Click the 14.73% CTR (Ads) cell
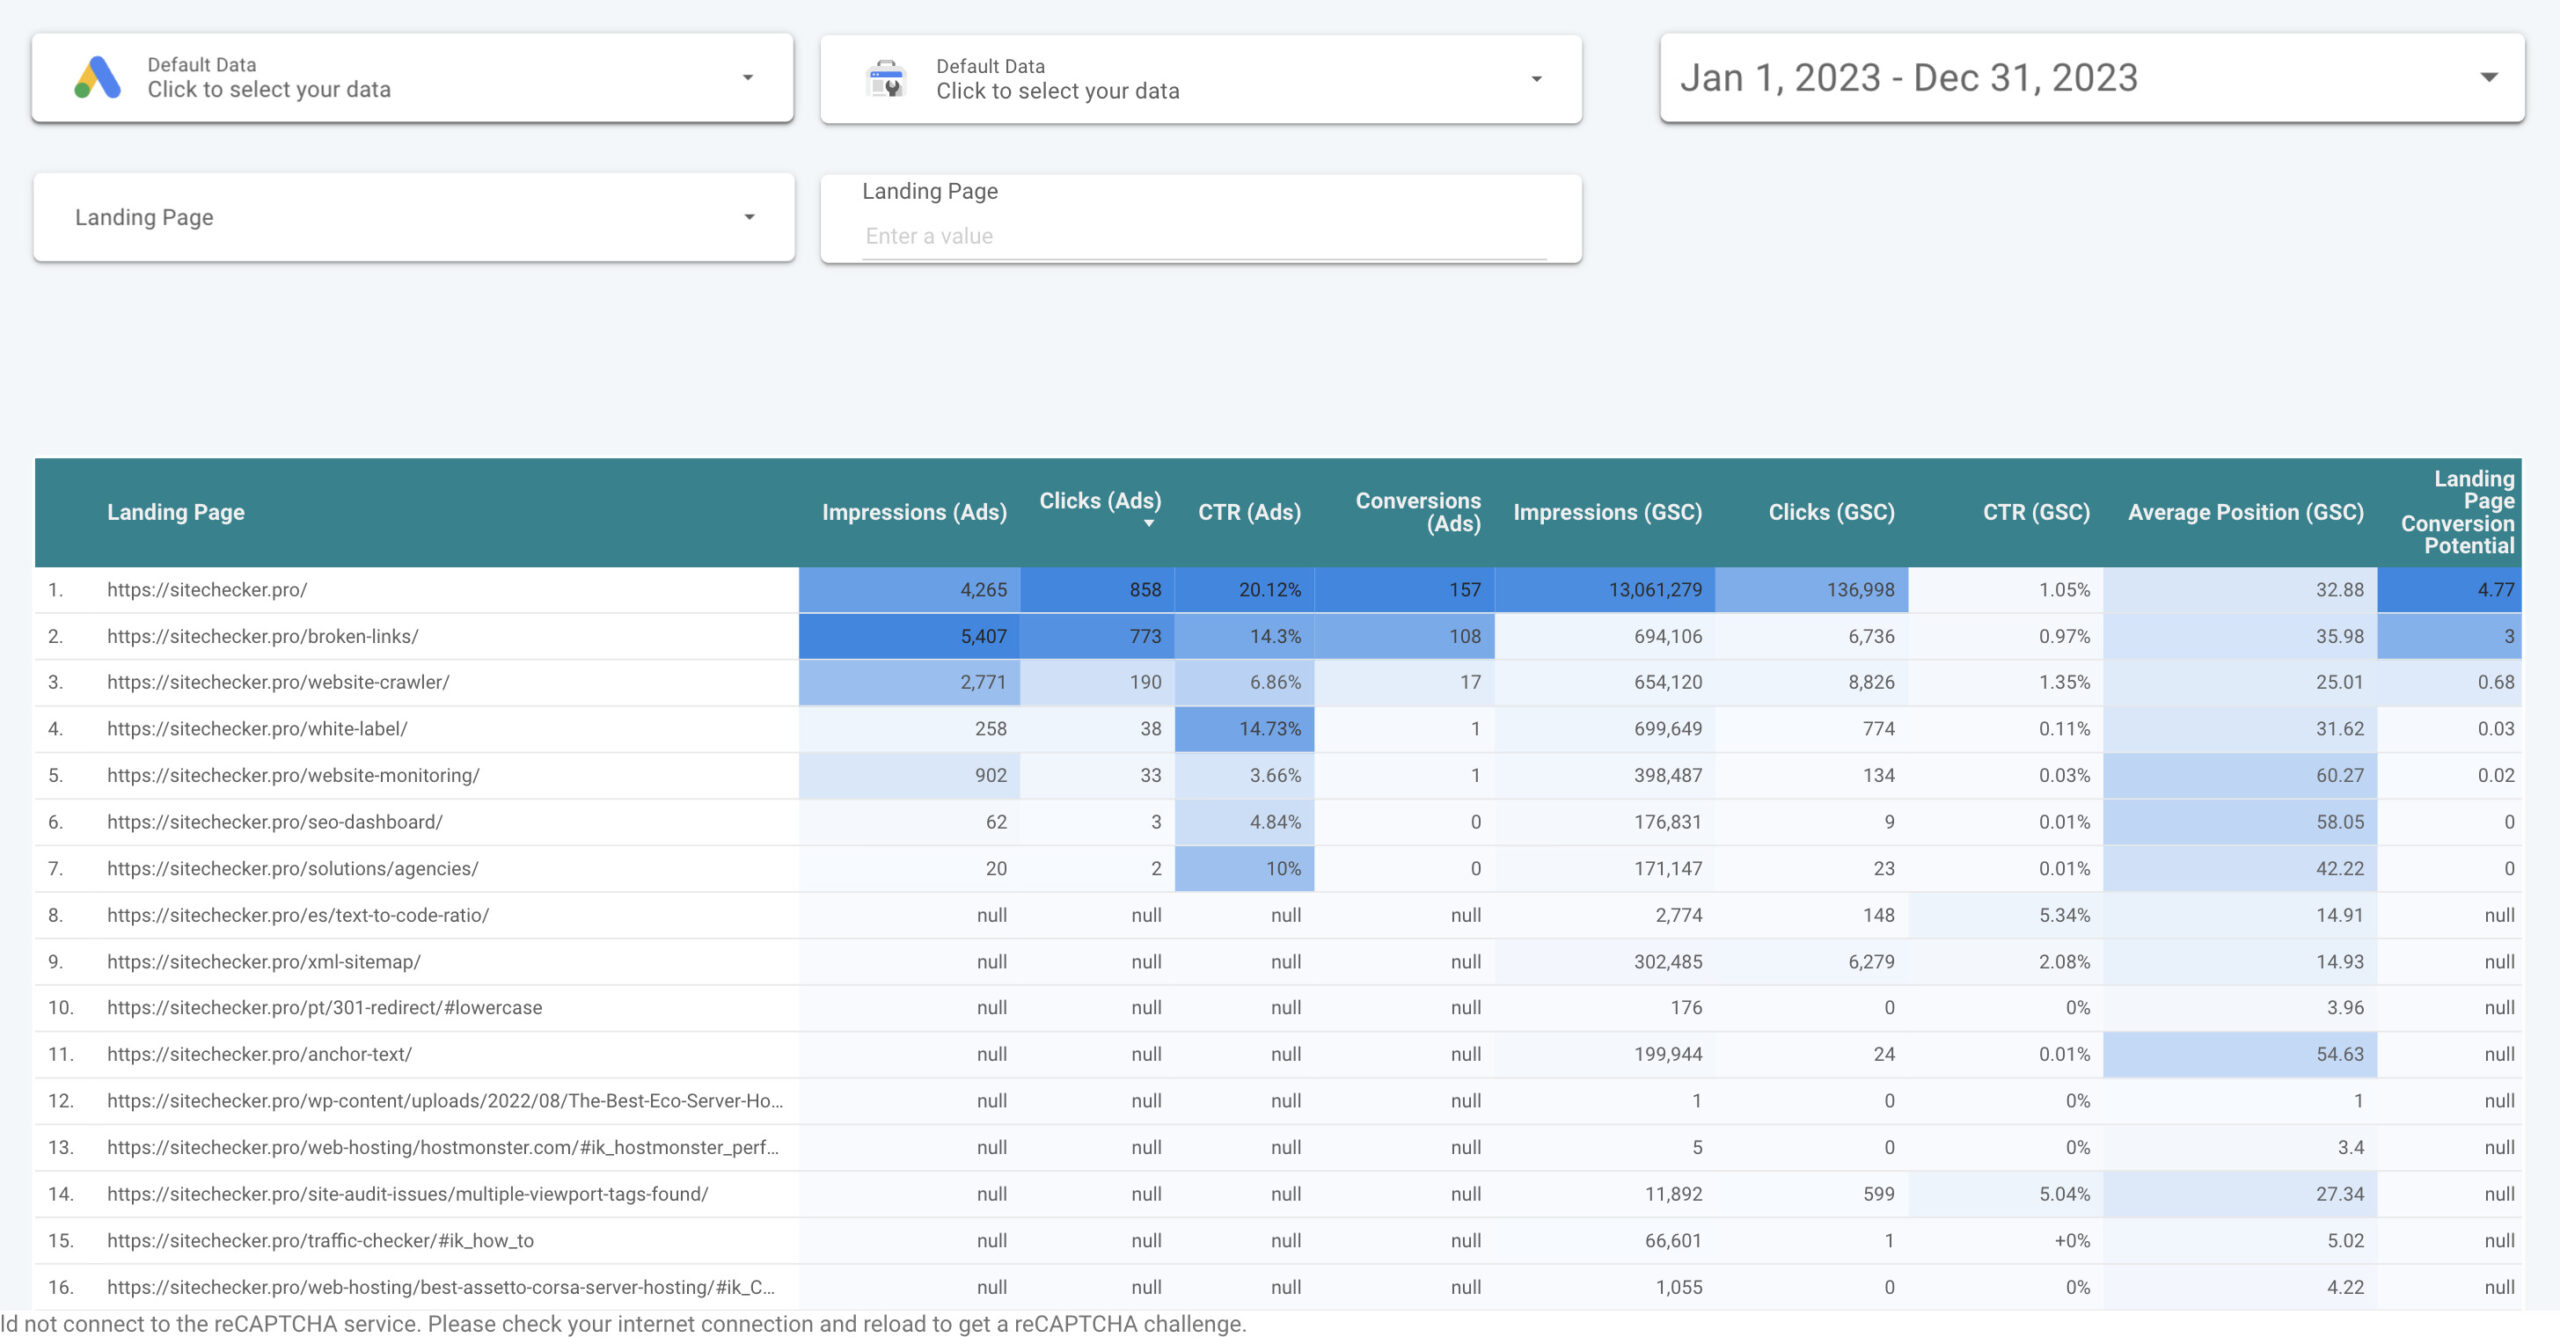2560x1337 pixels. point(1244,729)
